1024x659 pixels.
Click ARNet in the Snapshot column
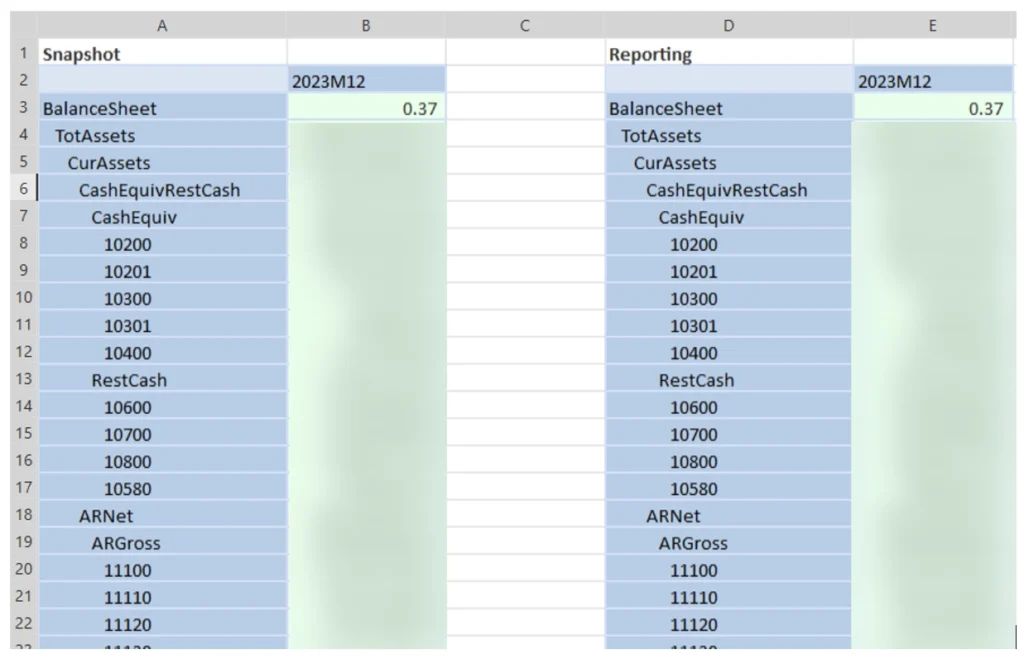tap(106, 516)
